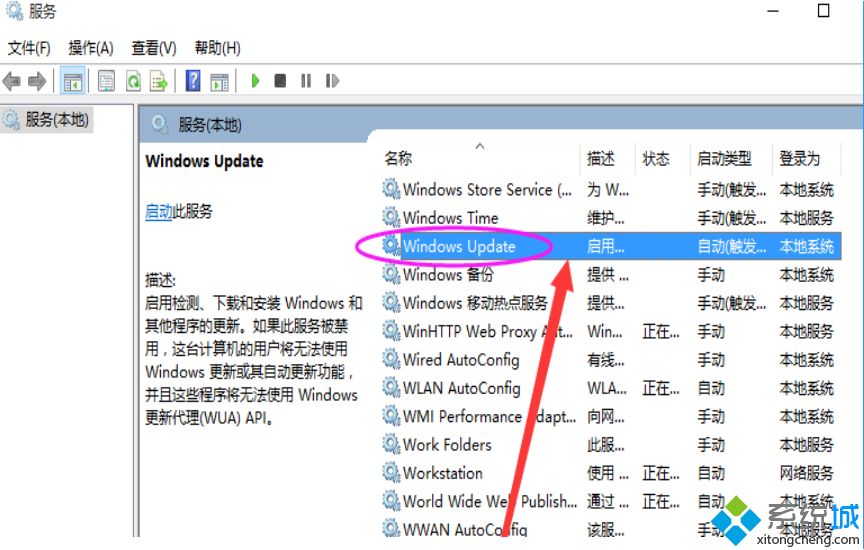Minimize the 服务 window
The image size is (864, 550).
click(773, 11)
